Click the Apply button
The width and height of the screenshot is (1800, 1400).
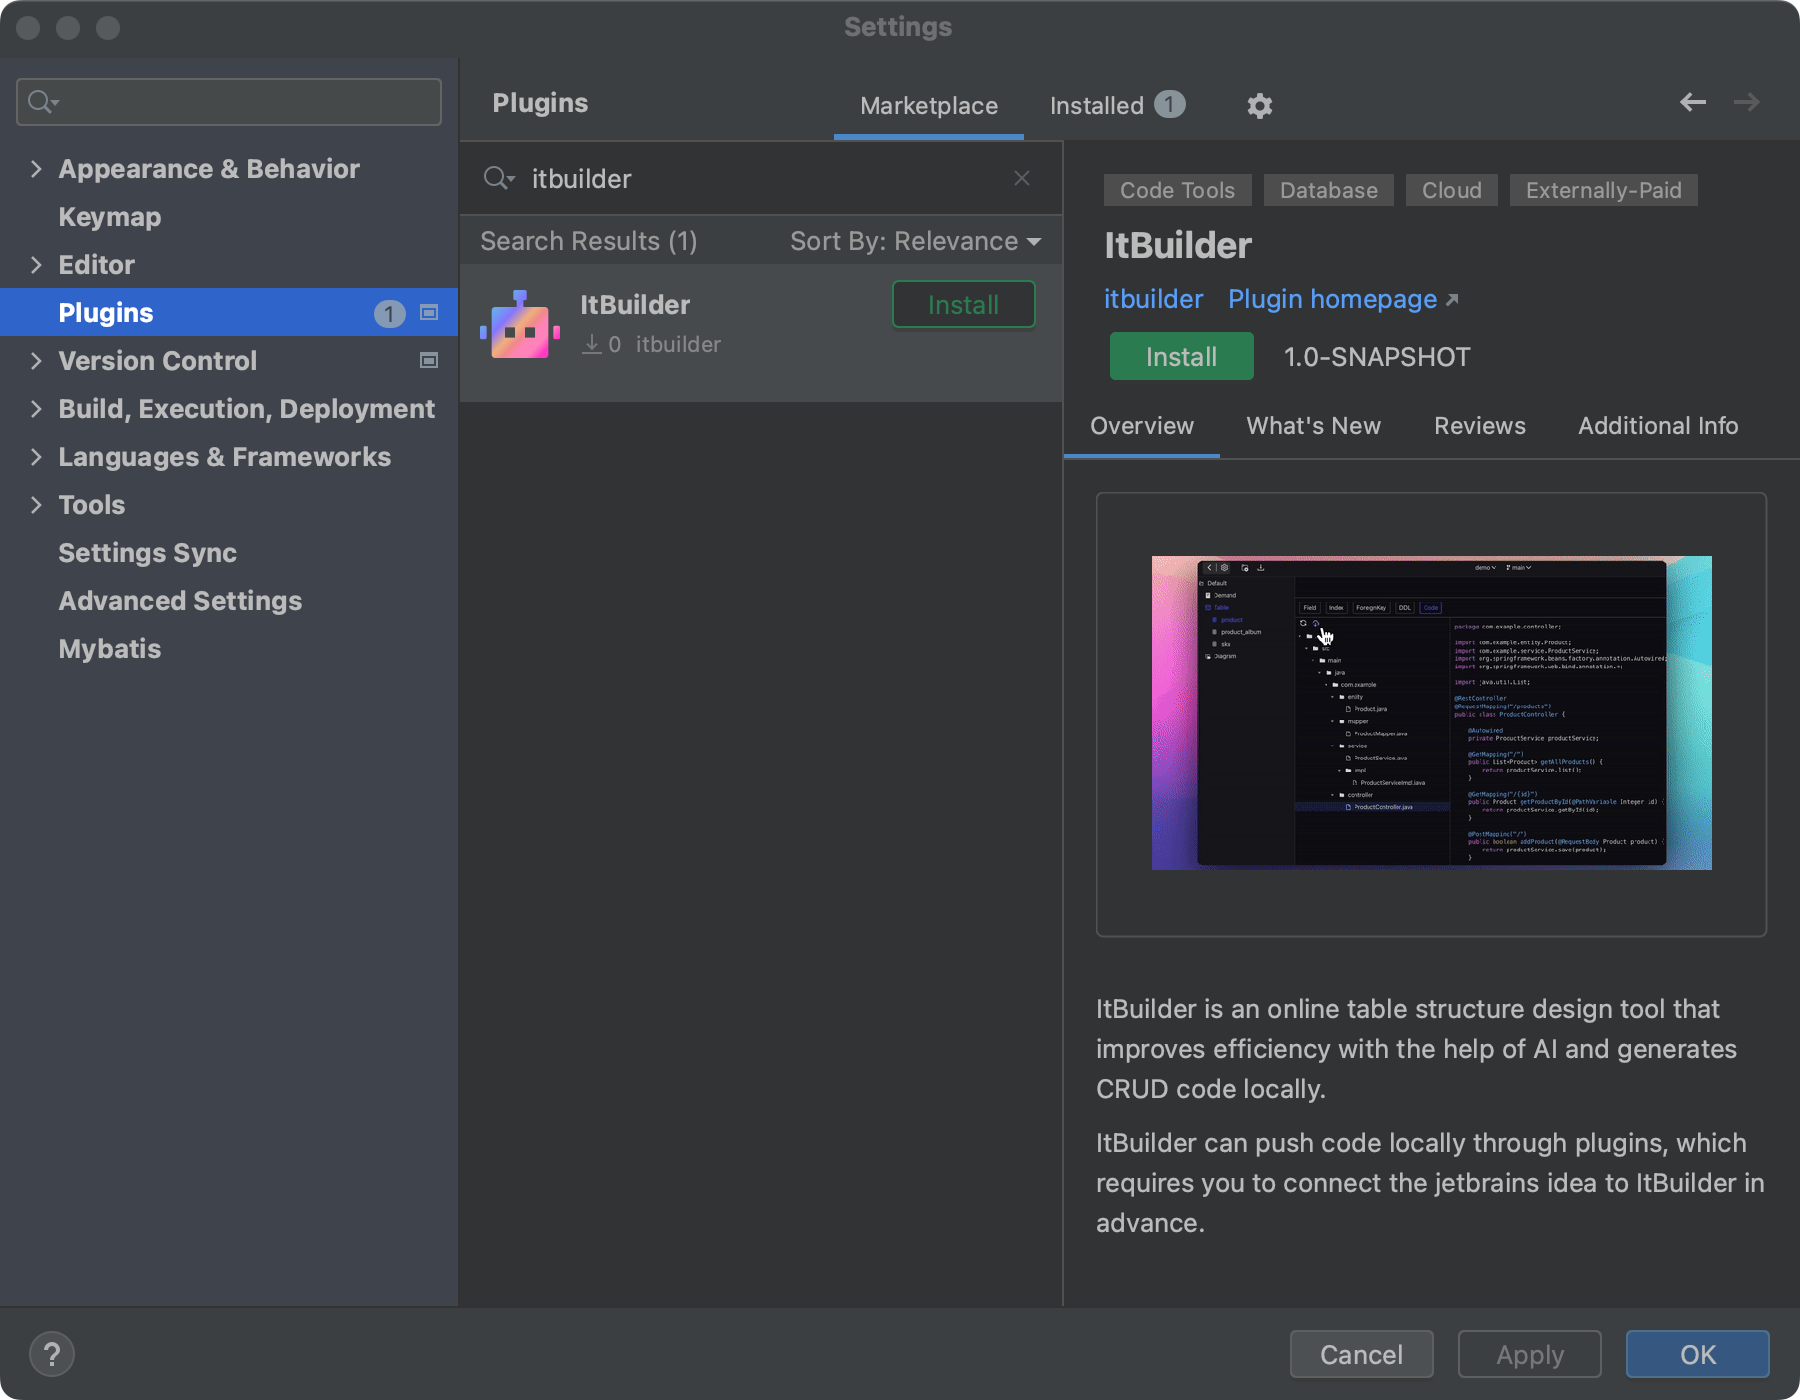coord(1529,1355)
